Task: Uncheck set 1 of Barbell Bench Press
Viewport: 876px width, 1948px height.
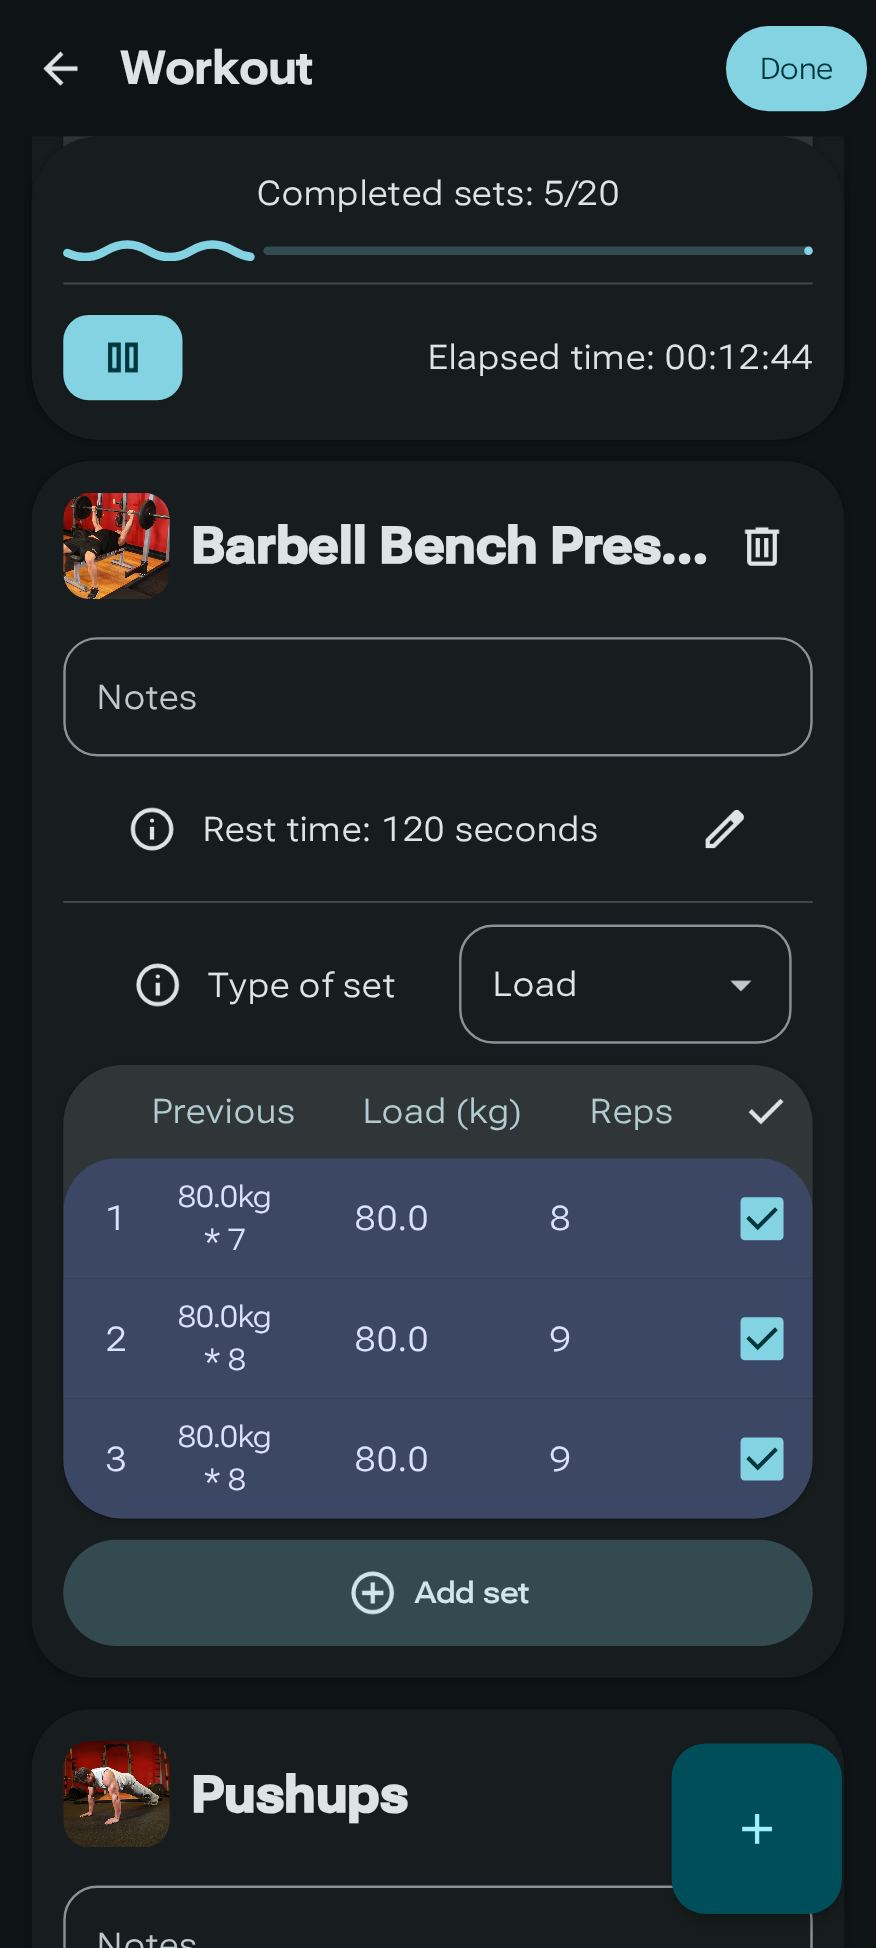Action: [x=761, y=1218]
